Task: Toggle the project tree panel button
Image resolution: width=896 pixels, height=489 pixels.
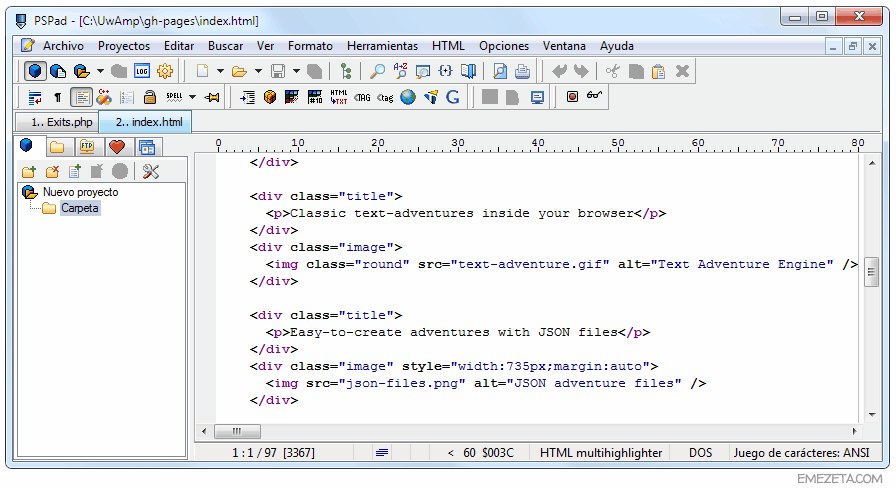Action: pyautogui.click(x=35, y=71)
